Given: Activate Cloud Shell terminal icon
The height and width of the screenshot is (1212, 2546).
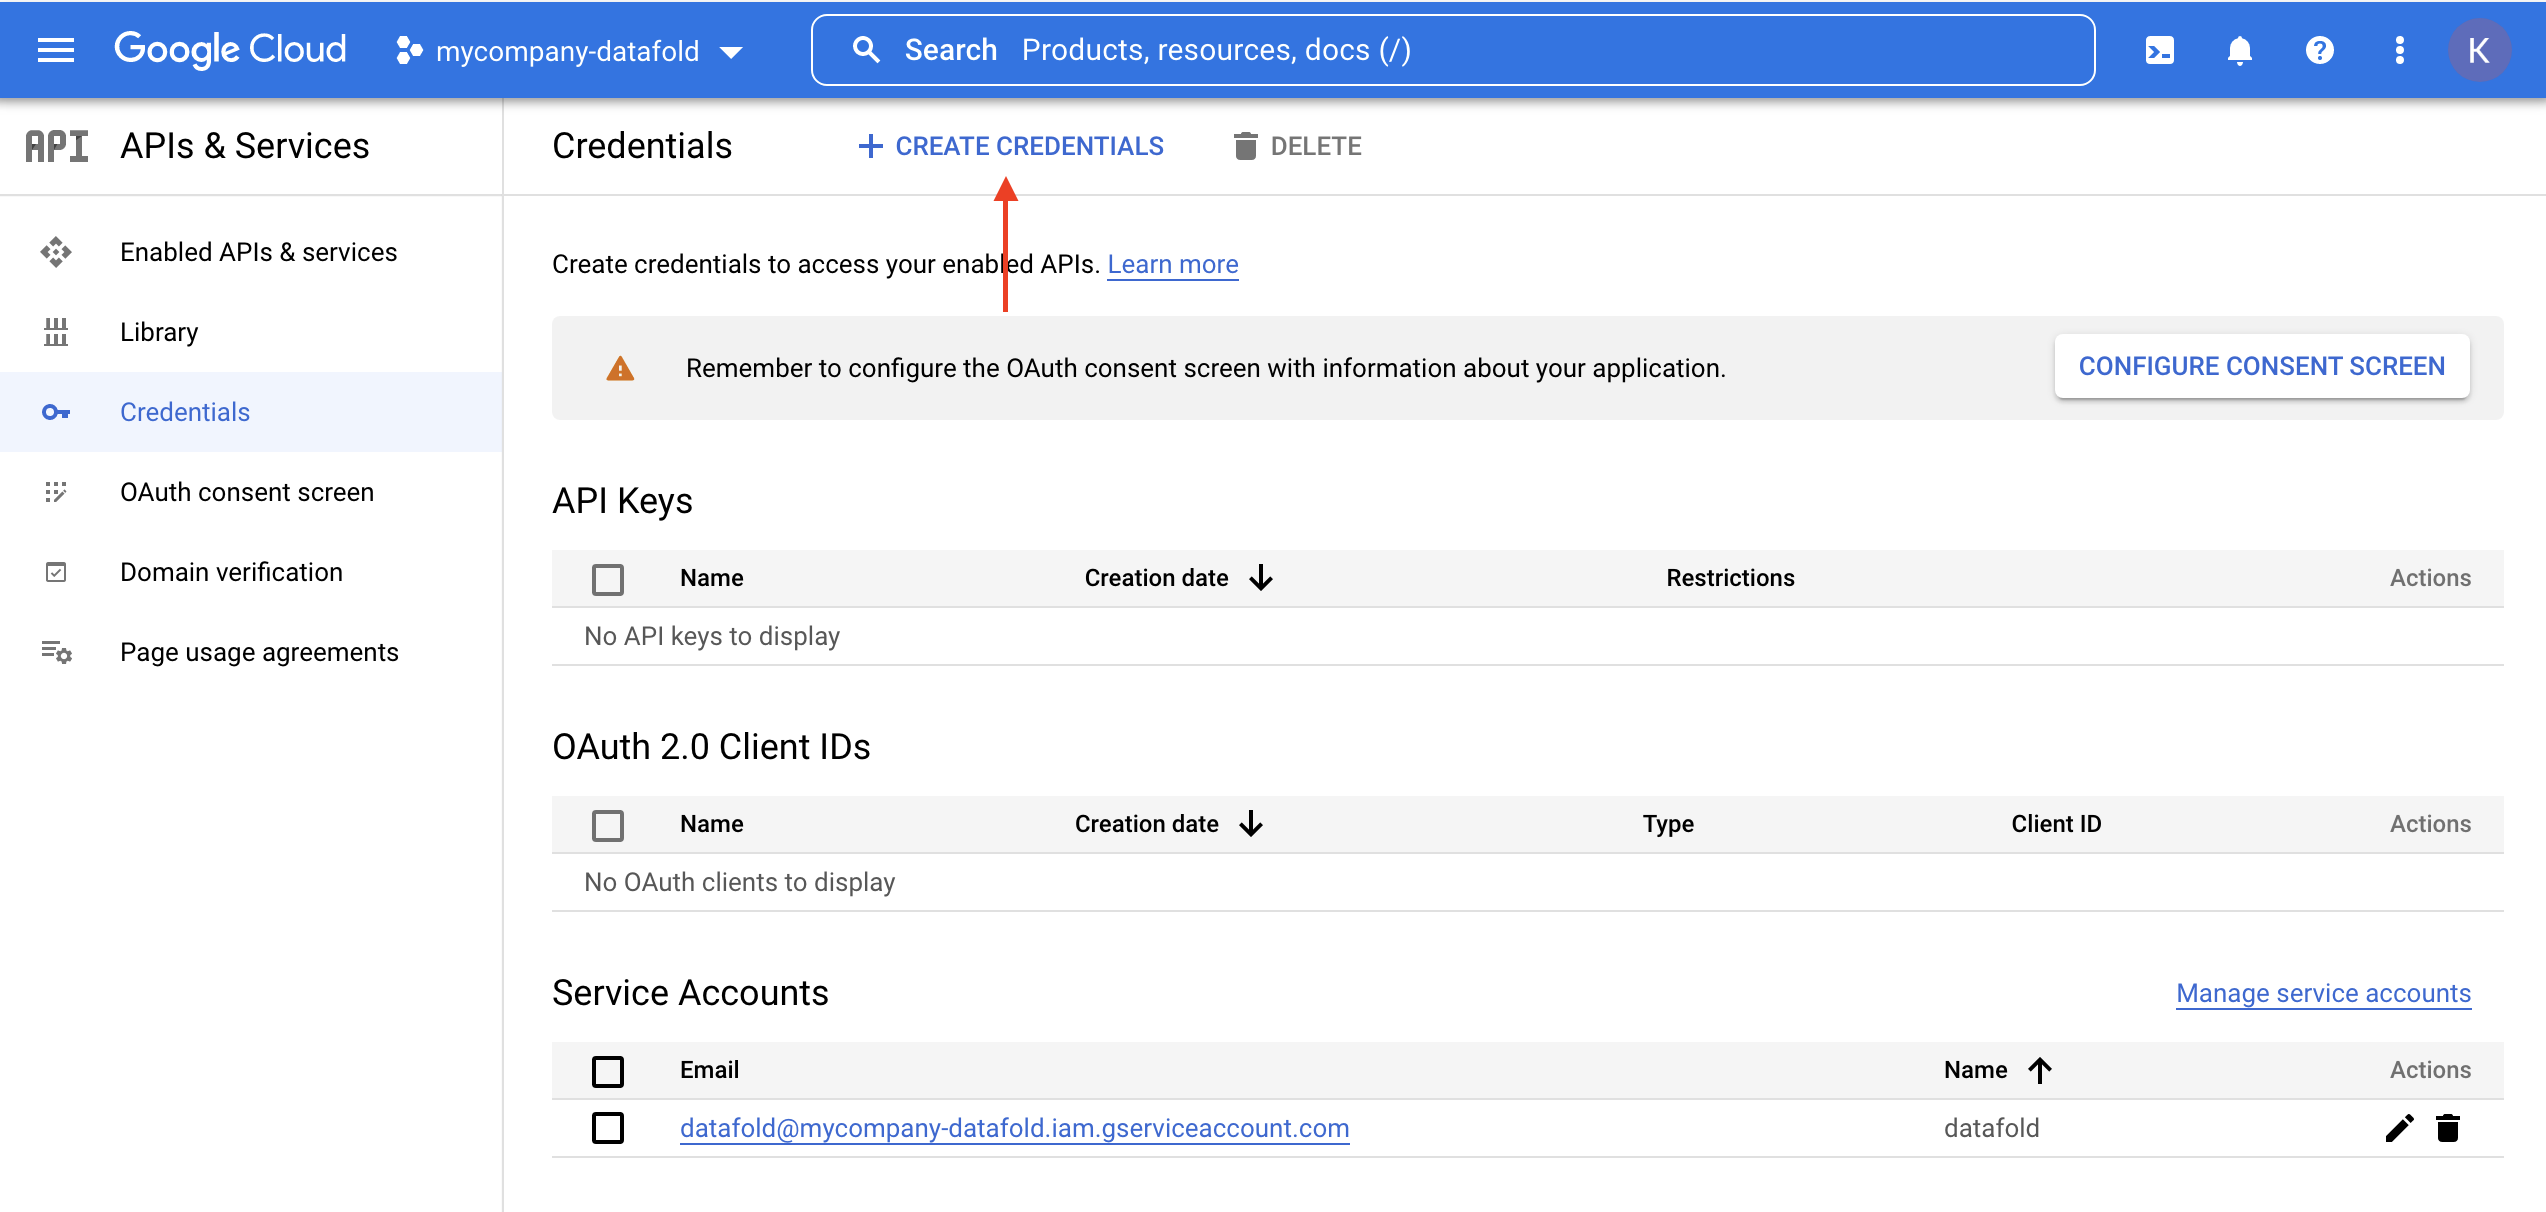Looking at the screenshot, I should click(2160, 50).
